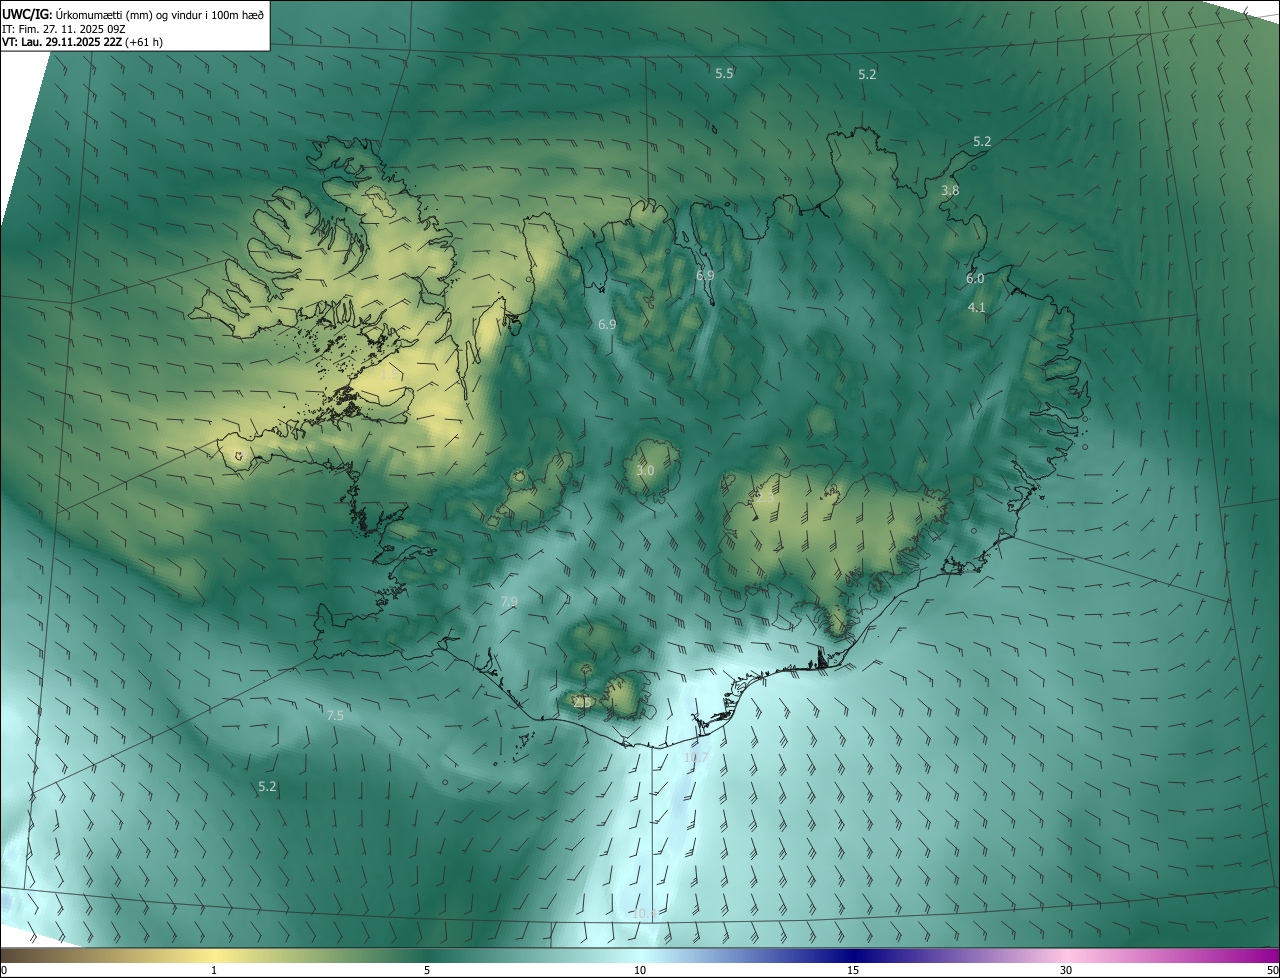
Task: Click the colorbar tick label 1
Action: coord(214,971)
